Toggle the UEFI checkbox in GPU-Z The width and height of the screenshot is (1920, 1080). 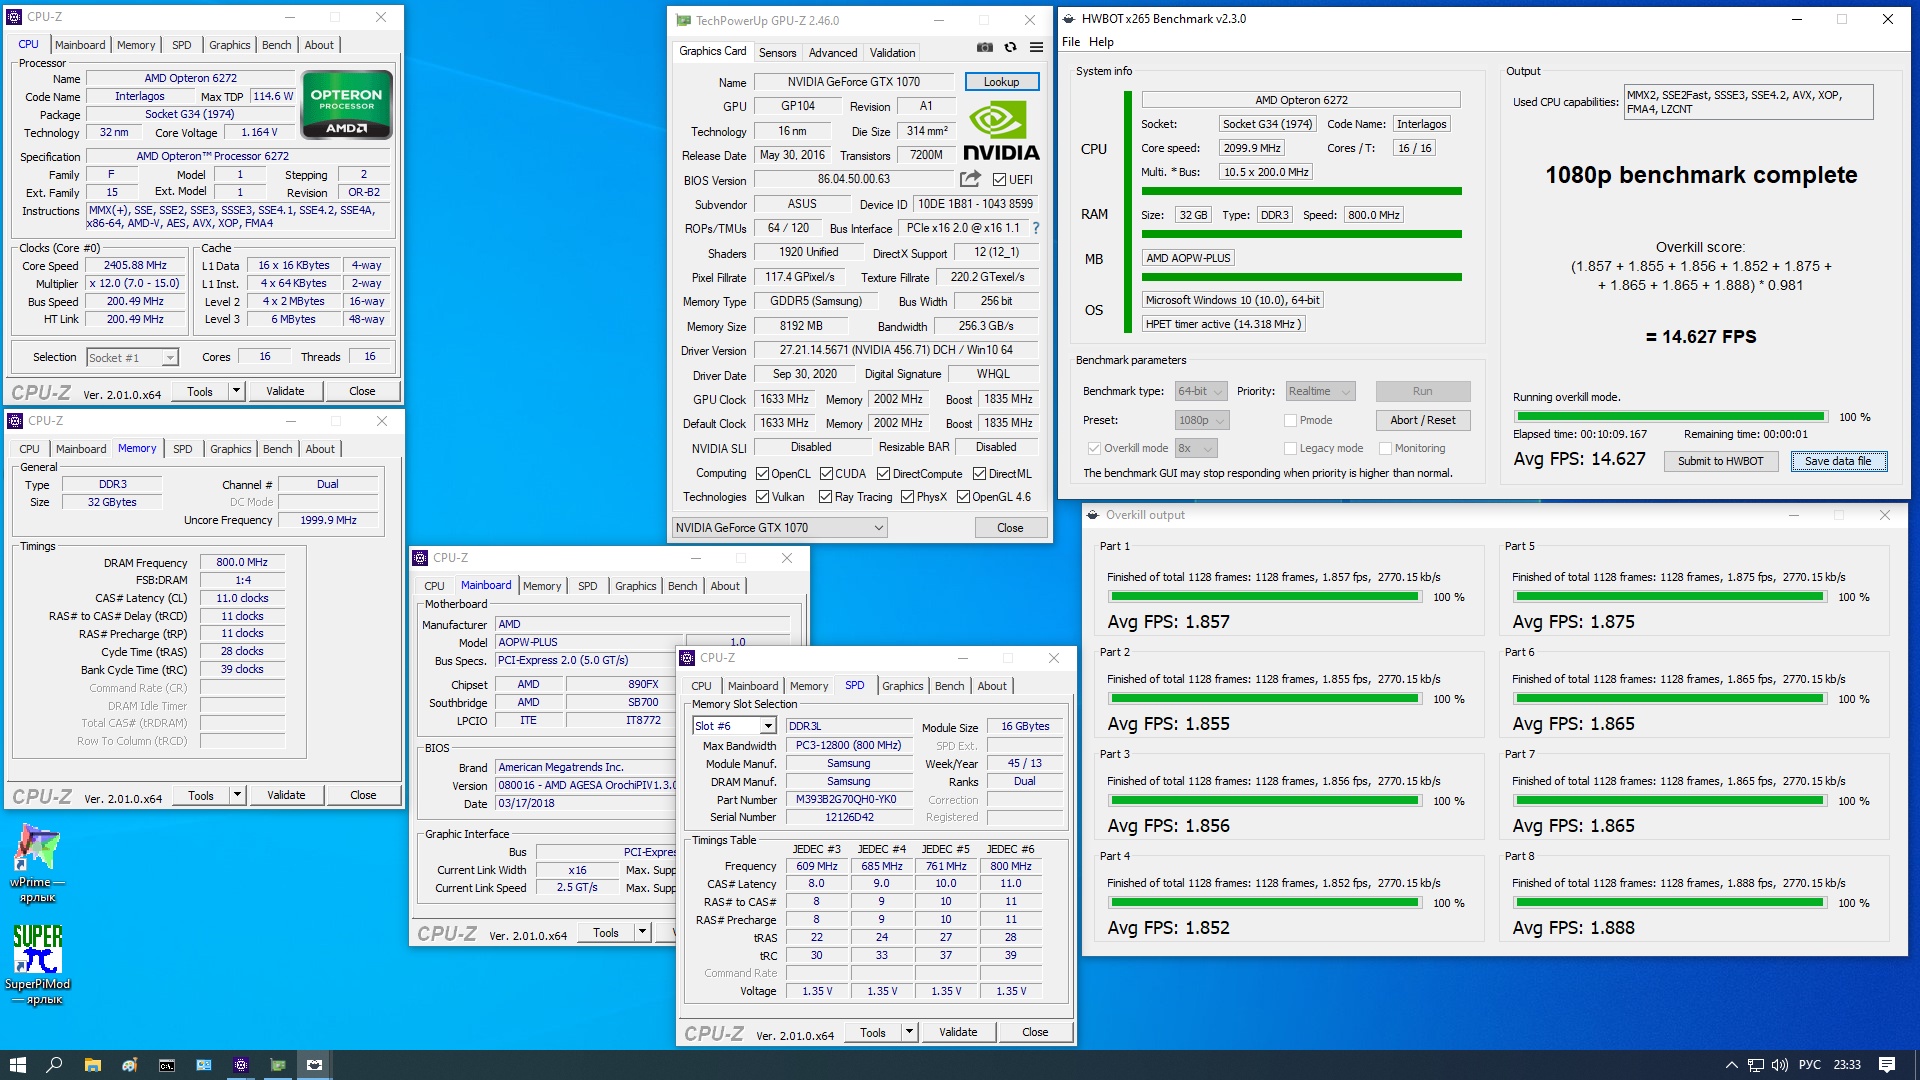(999, 180)
